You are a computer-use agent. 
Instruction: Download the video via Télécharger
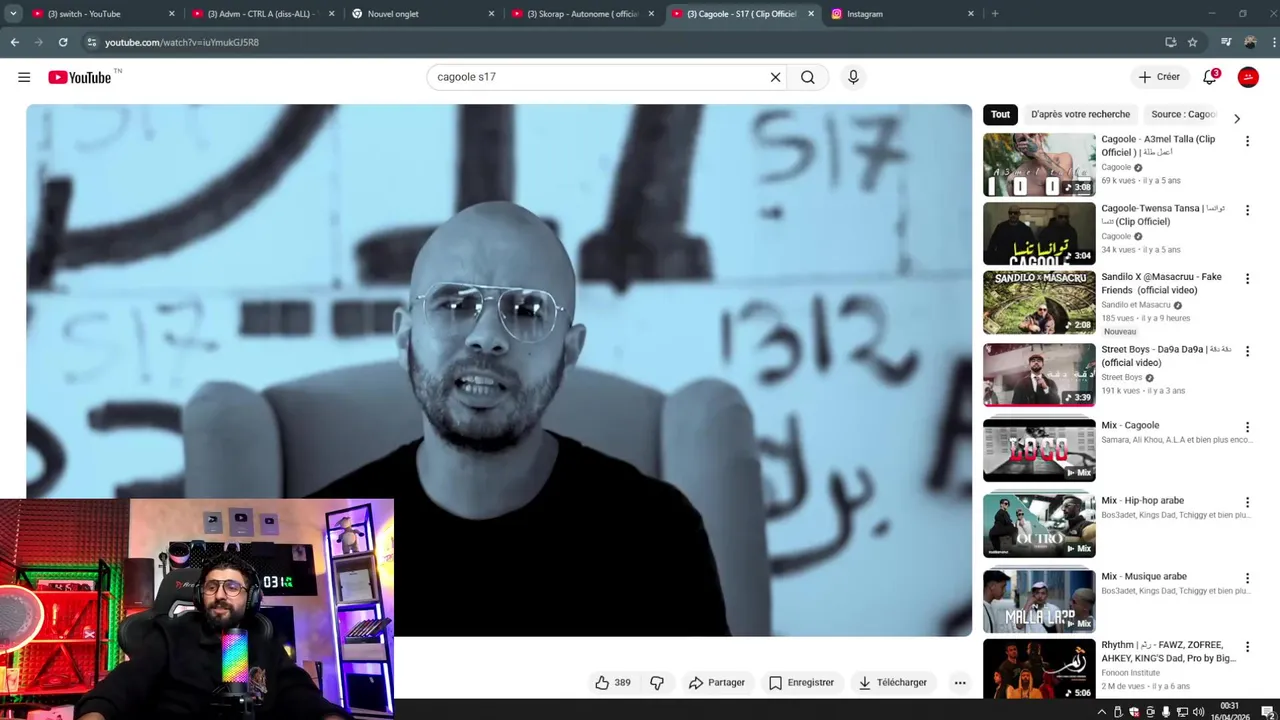893,683
